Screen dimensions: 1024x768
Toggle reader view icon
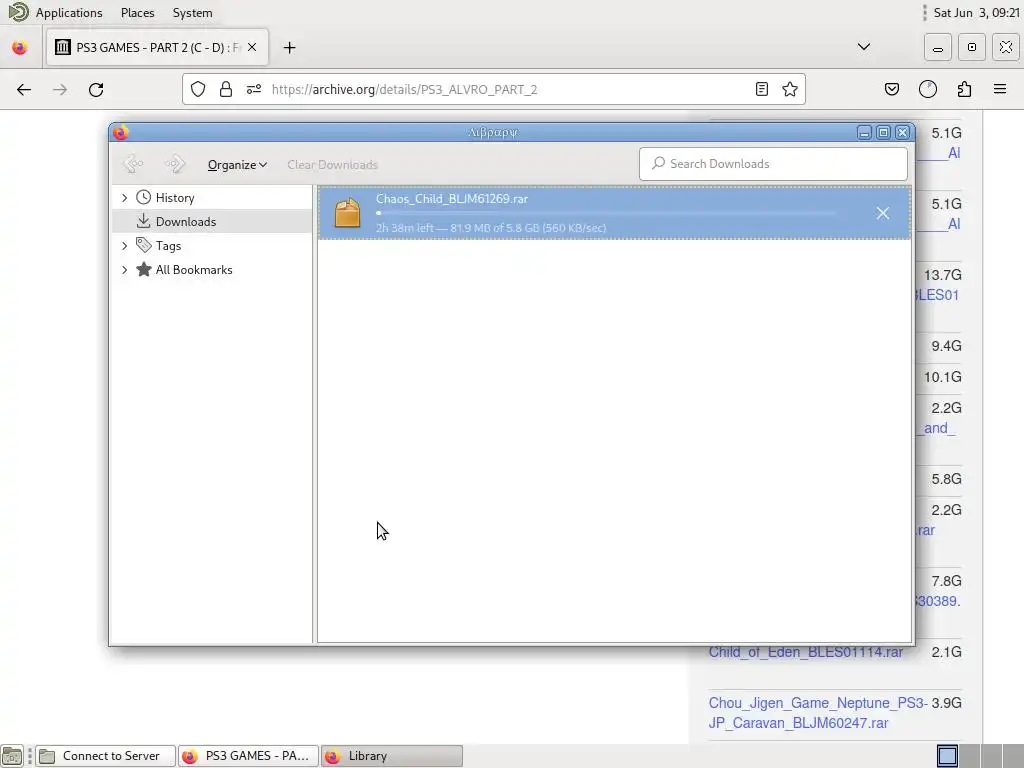761,89
